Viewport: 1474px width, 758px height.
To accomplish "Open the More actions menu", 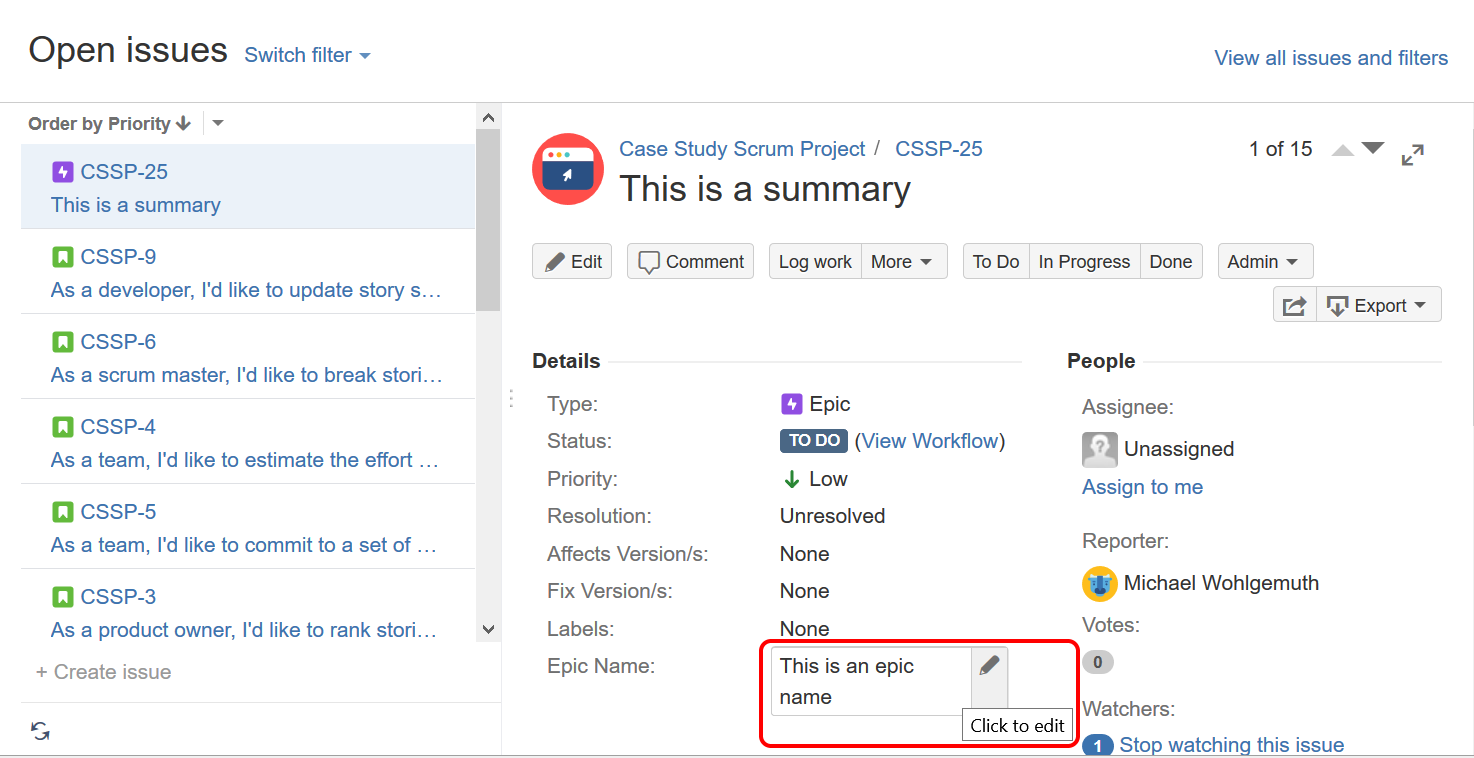I will (903, 261).
